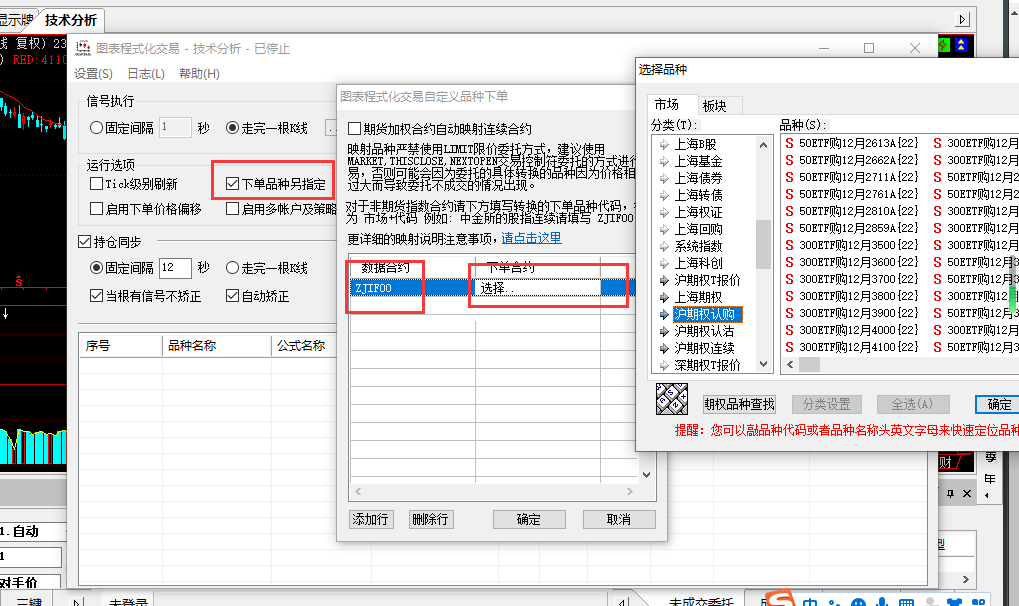
Task: Expand the 深期权T报价 category
Action: pyautogui.click(x=664, y=365)
